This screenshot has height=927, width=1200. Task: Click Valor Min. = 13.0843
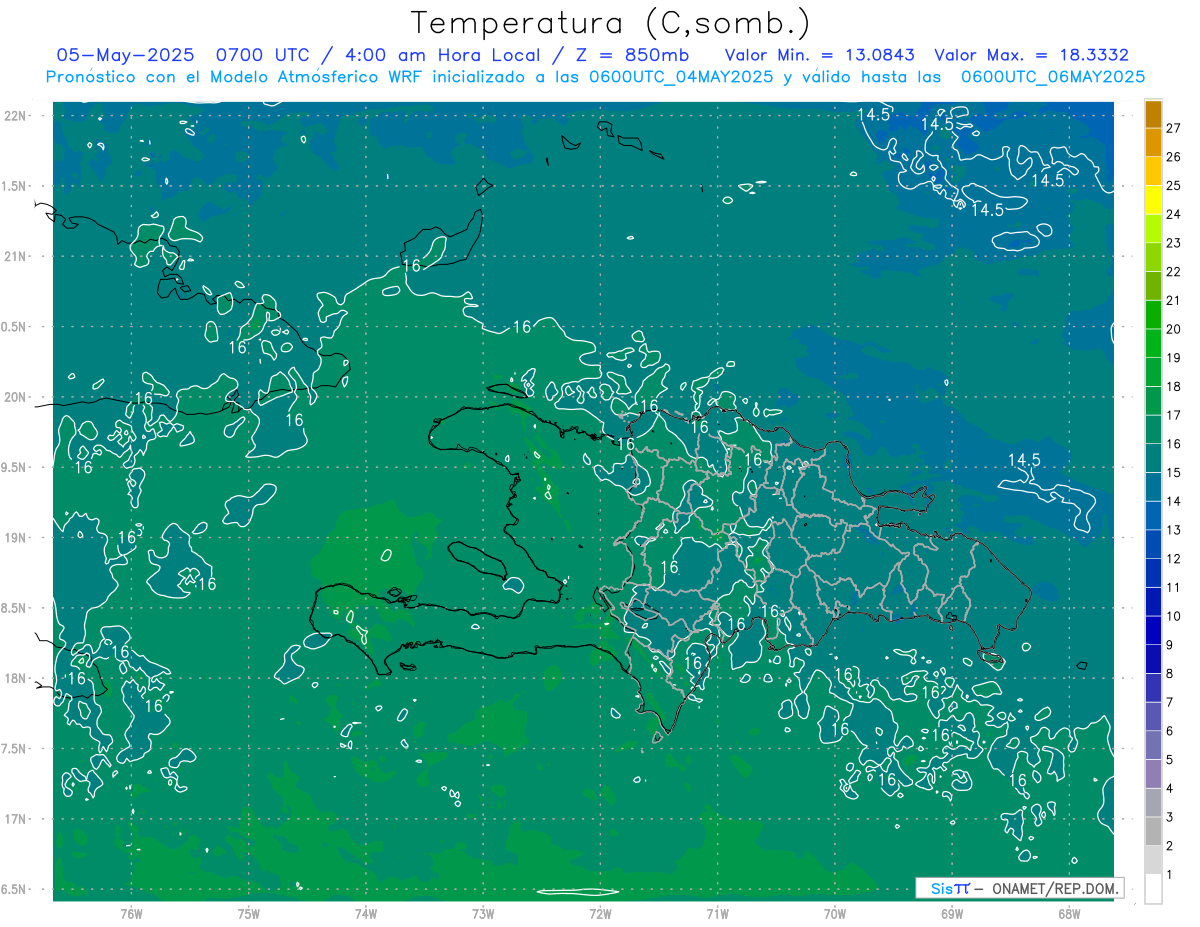pos(819,55)
